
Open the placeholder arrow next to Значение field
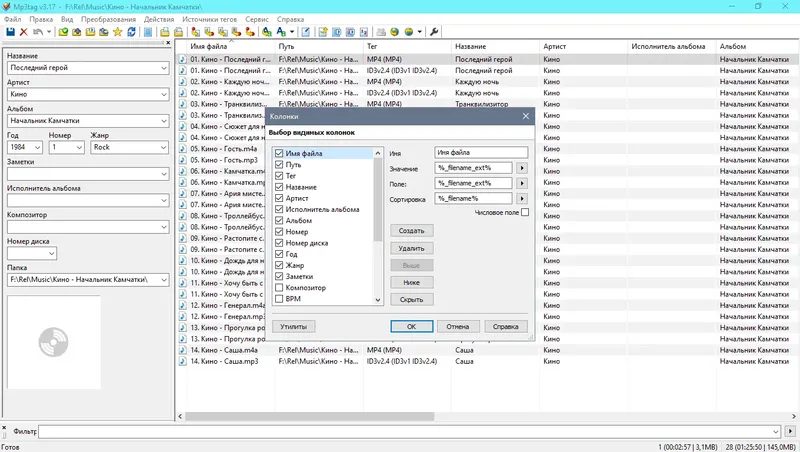[522, 168]
